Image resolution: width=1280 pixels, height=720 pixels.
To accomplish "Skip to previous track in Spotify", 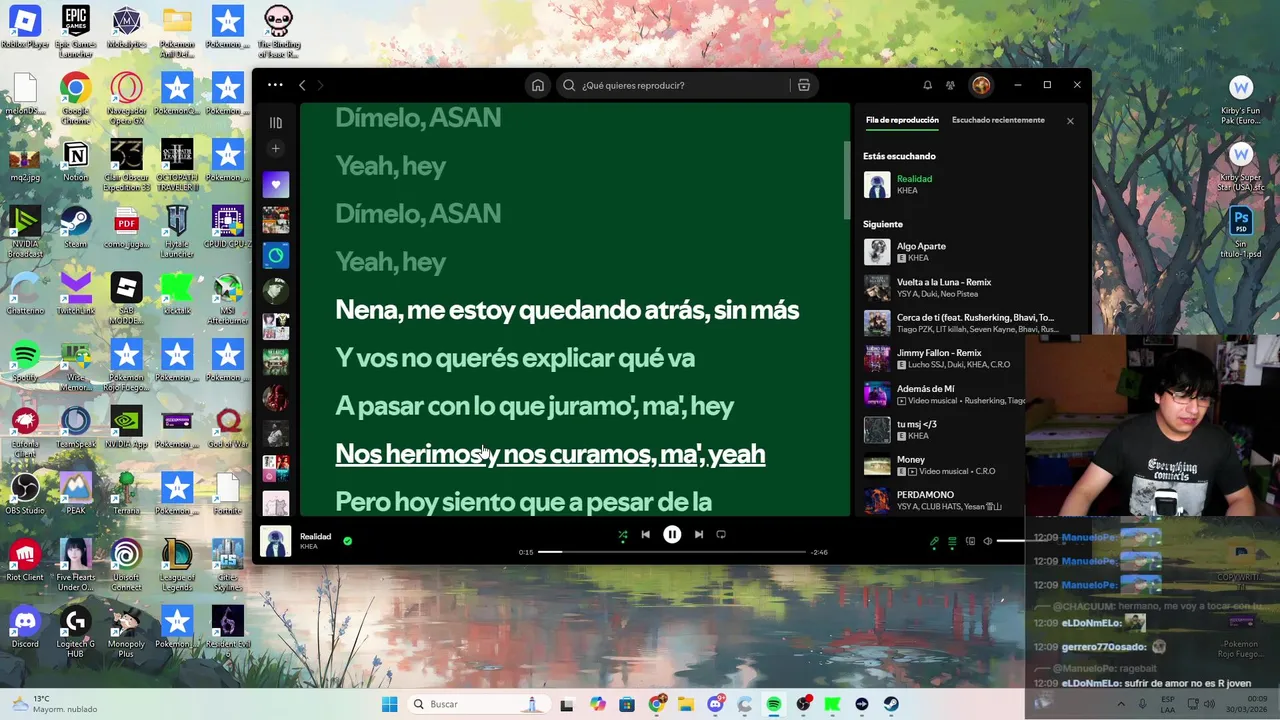I will click(645, 535).
